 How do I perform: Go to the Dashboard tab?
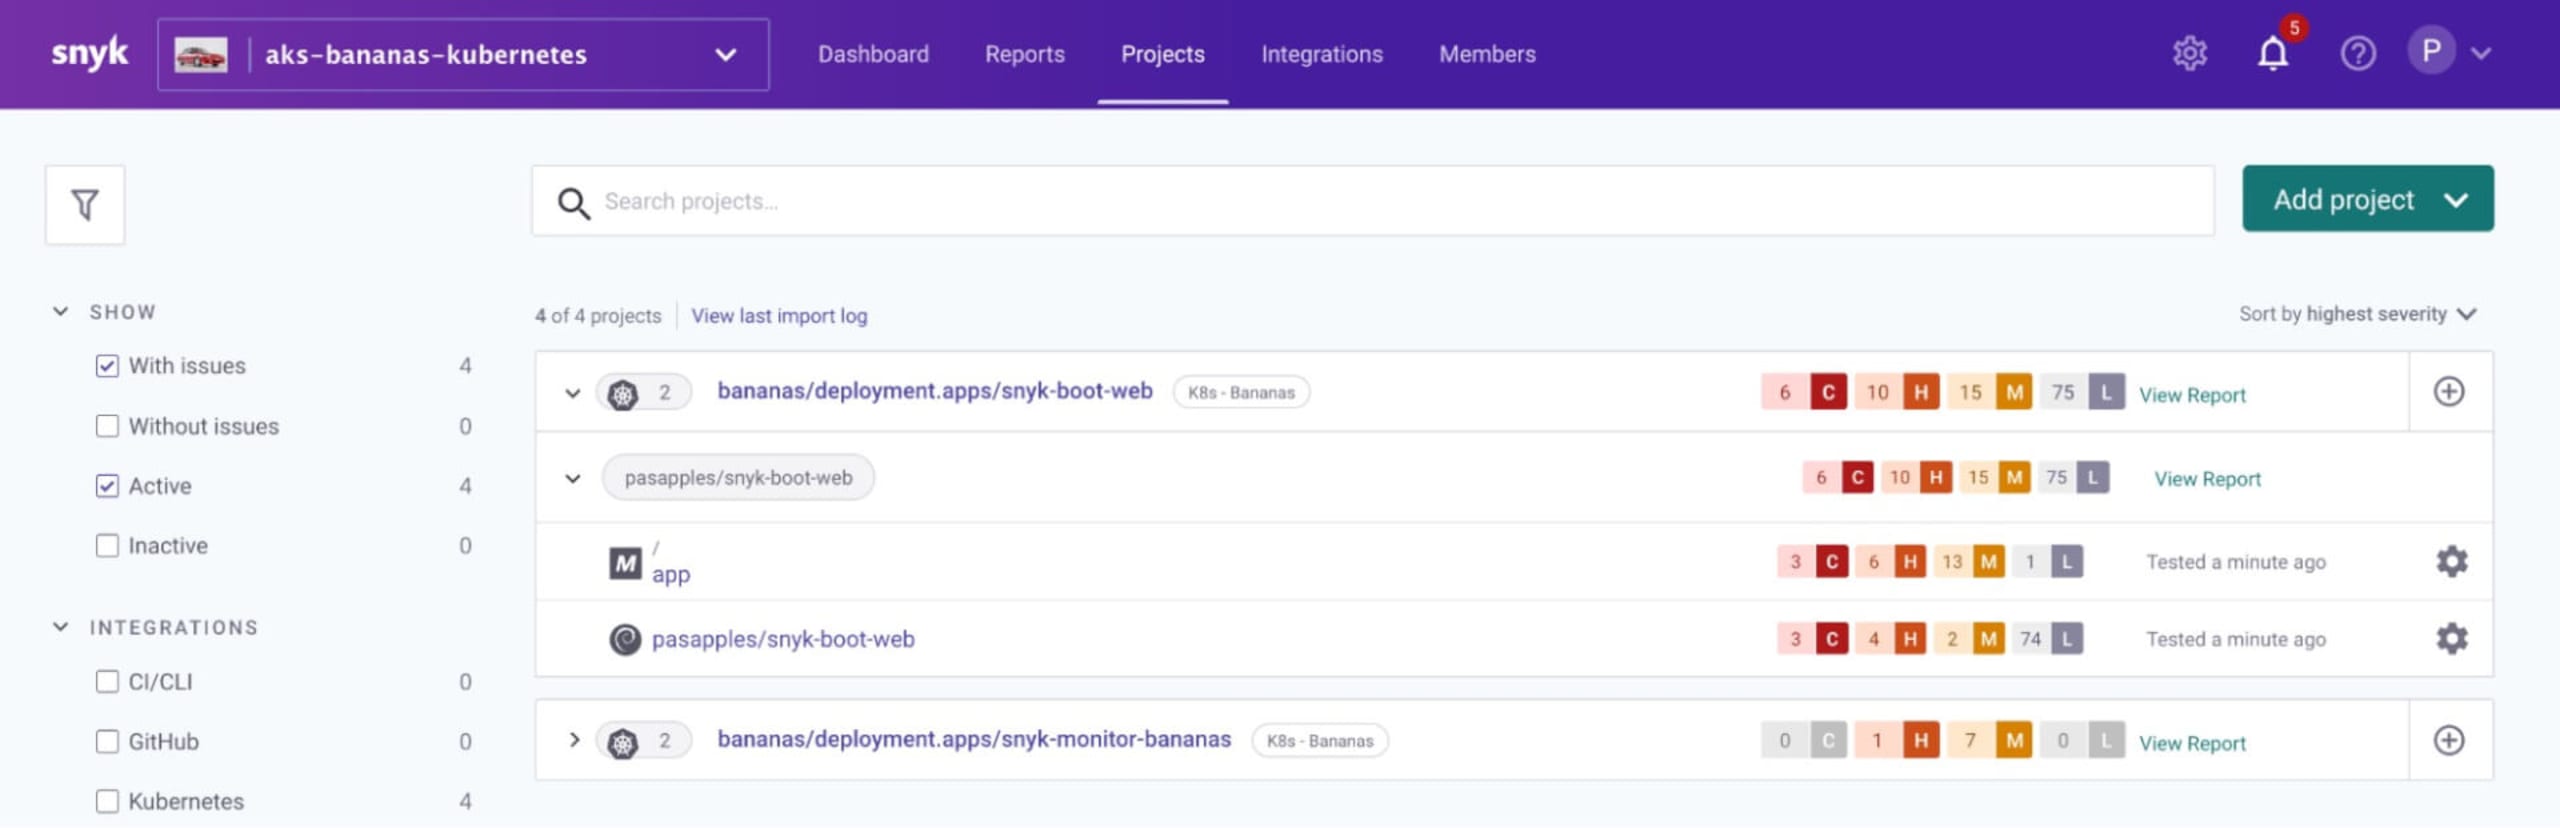873,55
